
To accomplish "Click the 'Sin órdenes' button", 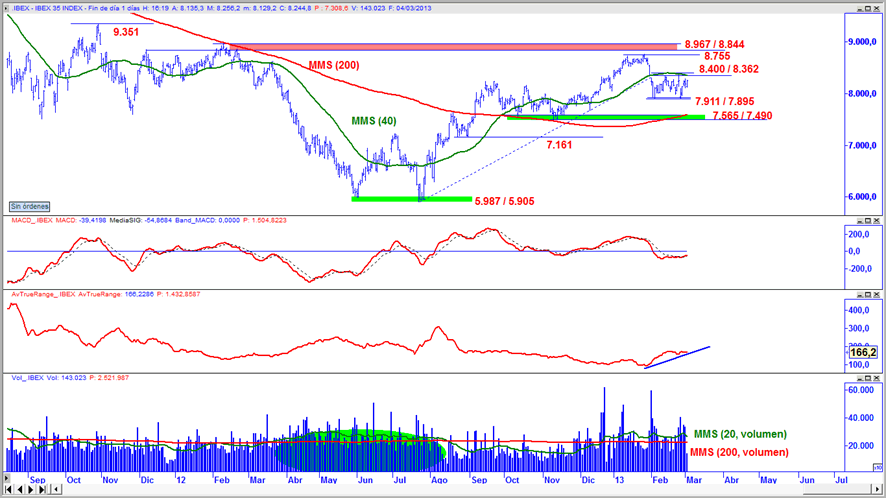I will [x=29, y=207].
